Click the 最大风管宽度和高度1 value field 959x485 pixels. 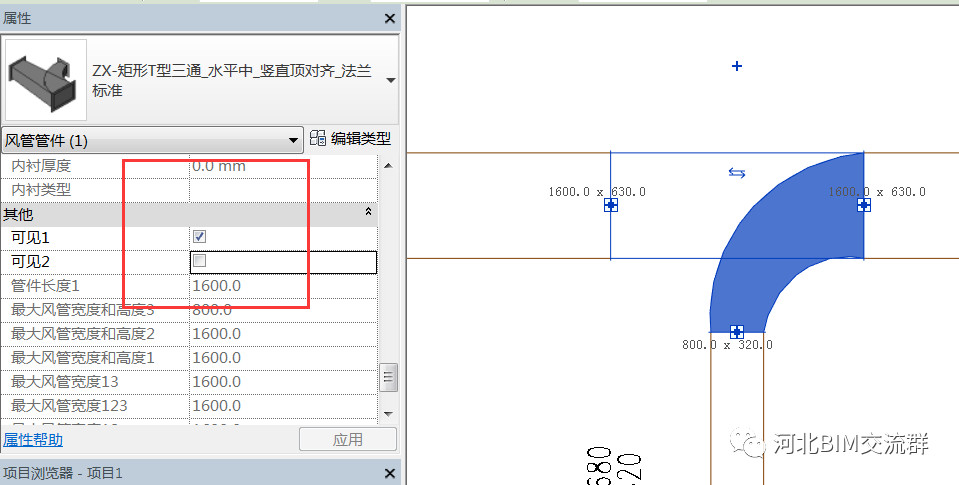283,358
